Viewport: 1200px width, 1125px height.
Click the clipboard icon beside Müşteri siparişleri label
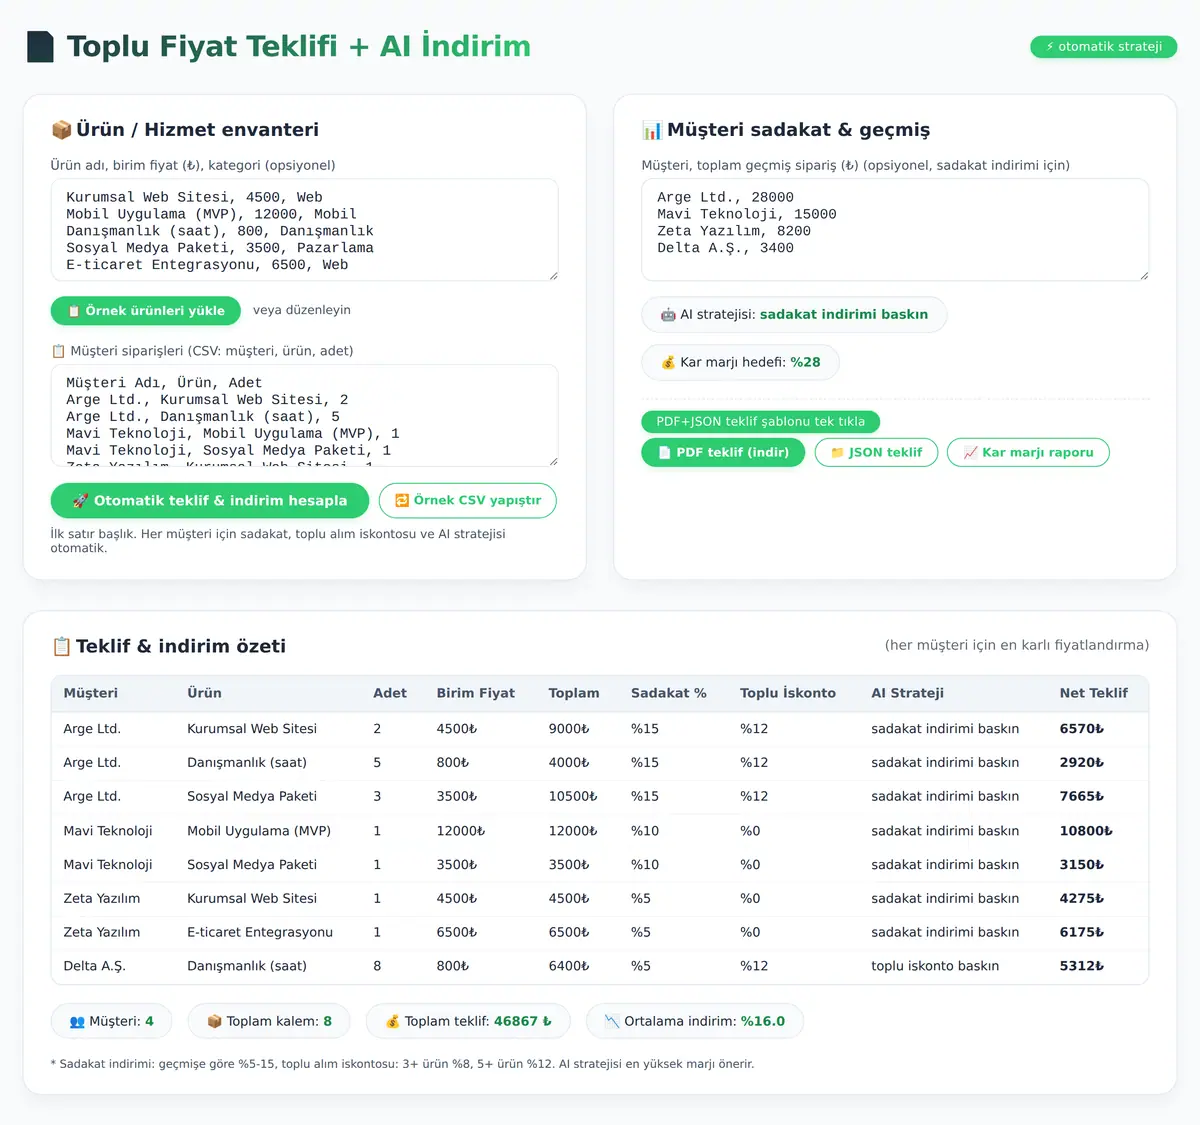pyautogui.click(x=58, y=351)
